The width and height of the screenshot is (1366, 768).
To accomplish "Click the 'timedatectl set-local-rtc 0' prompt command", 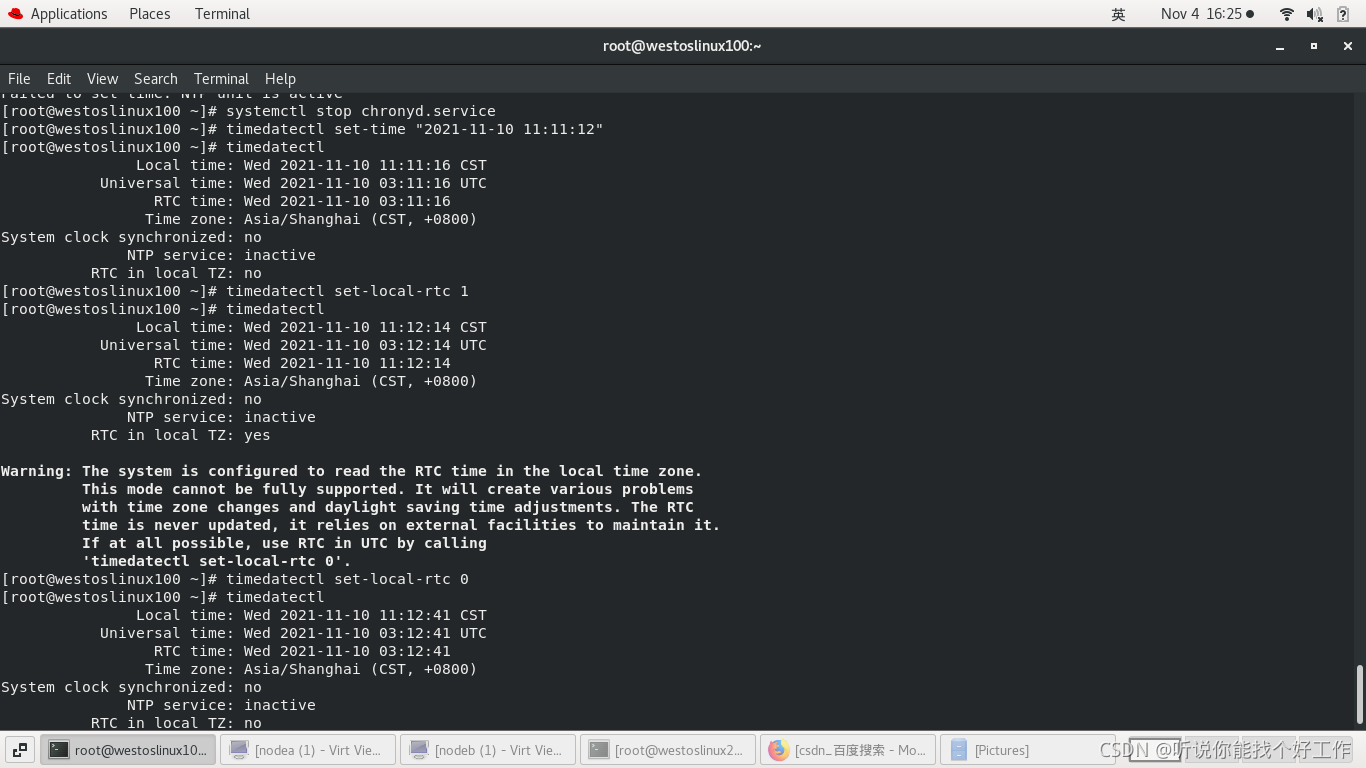I will [x=347, y=579].
